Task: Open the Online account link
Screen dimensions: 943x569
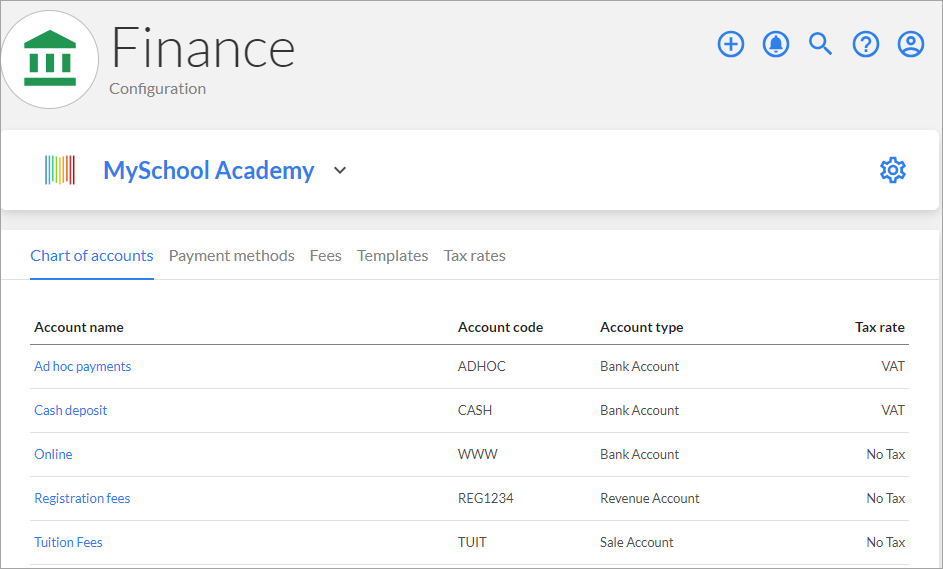Action: click(x=53, y=454)
